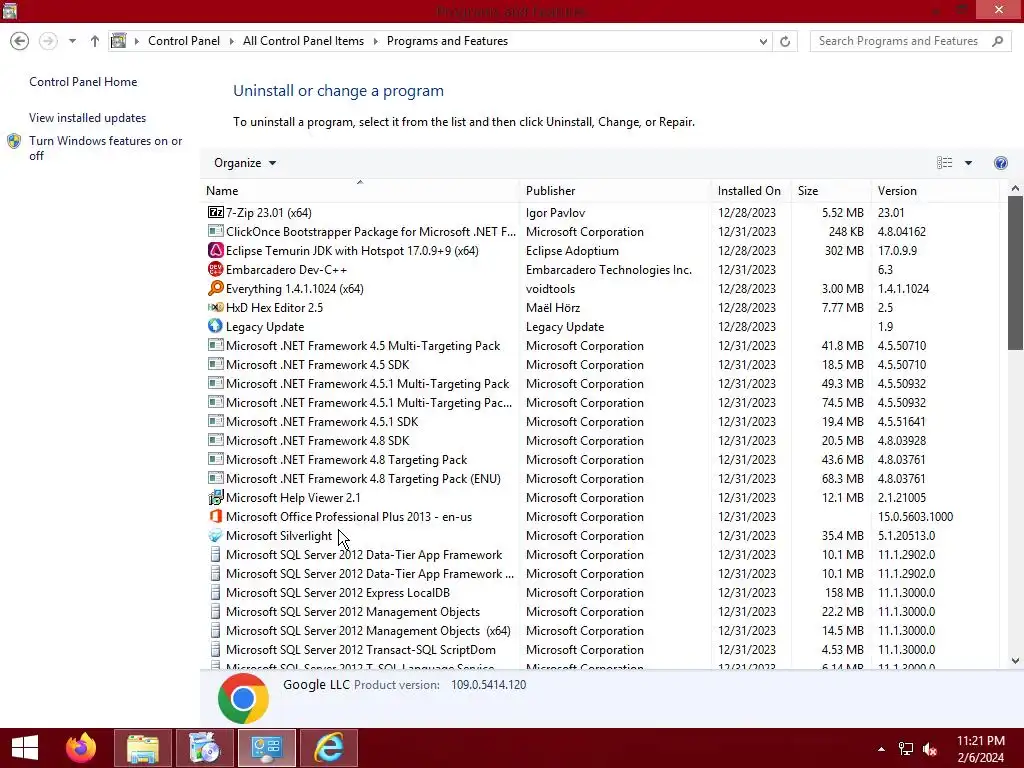Click the Microsoft Office 2013 icon
This screenshot has height=768, width=1024.
coord(215,517)
